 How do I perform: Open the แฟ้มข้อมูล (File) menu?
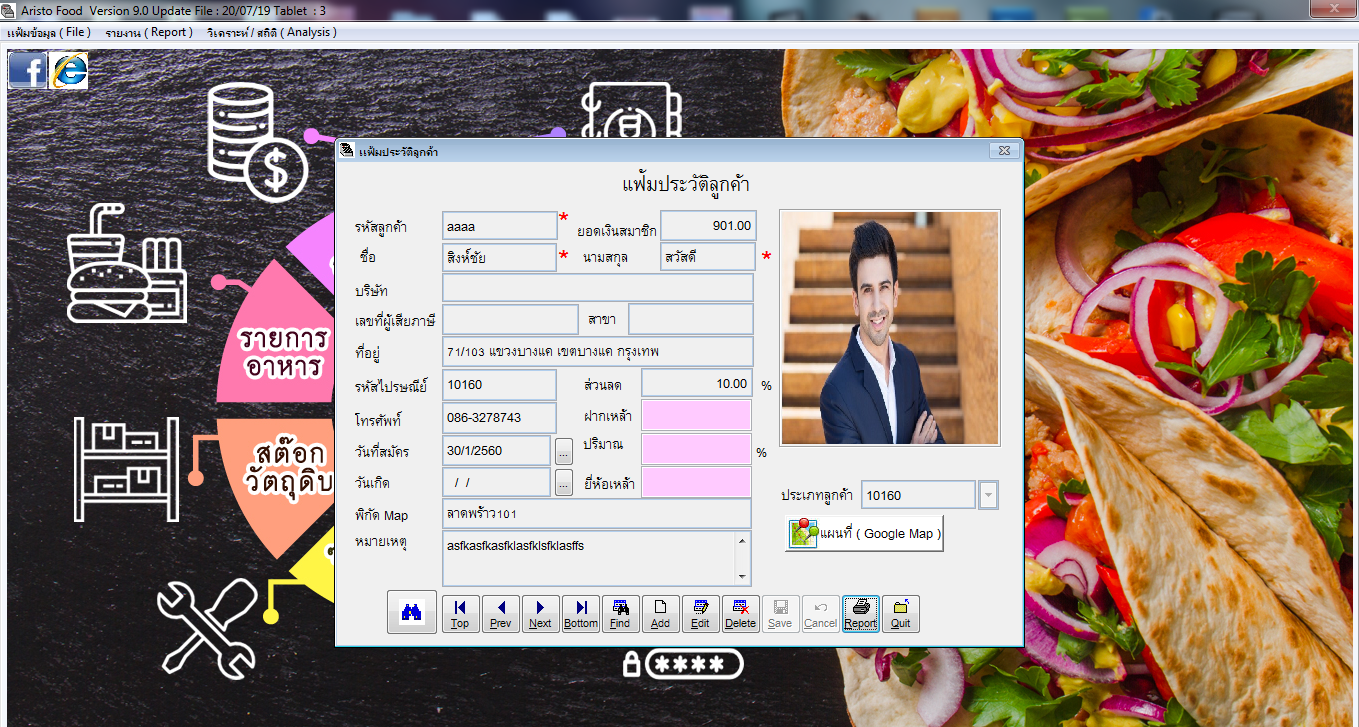[x=49, y=32]
